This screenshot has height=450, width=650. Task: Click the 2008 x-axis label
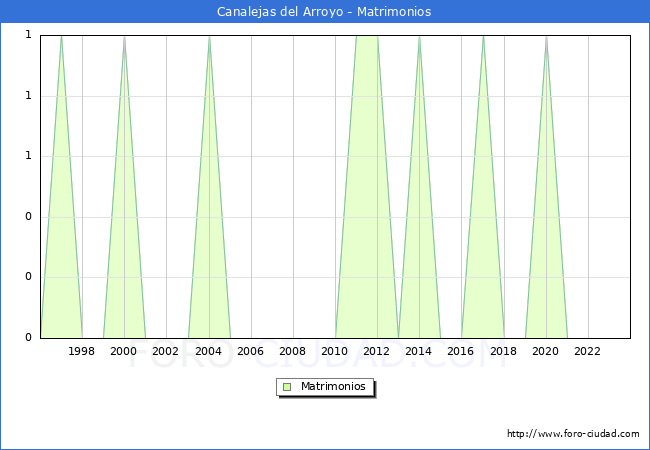point(293,351)
